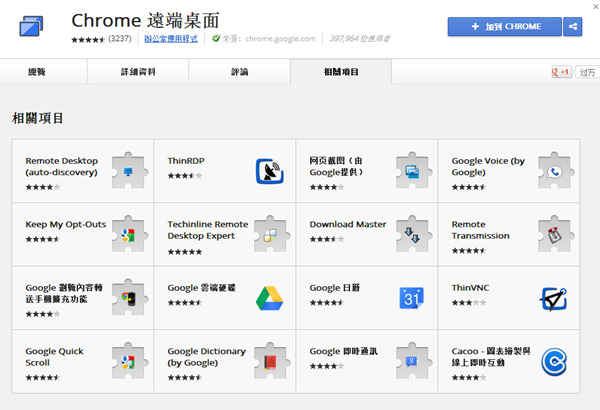
Task: Click the Chrome 遠端桌面 app icon
Action: click(32, 26)
